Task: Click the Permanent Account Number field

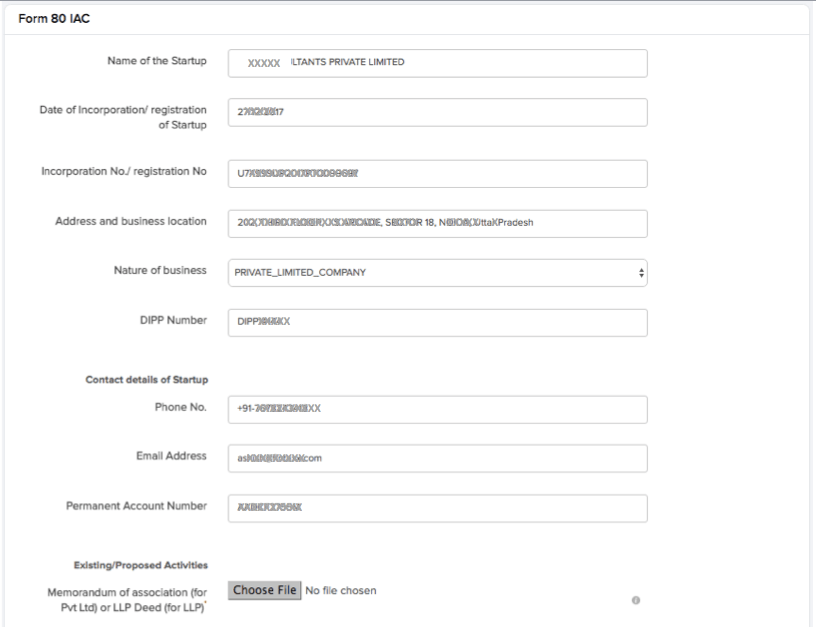Action: pos(437,508)
